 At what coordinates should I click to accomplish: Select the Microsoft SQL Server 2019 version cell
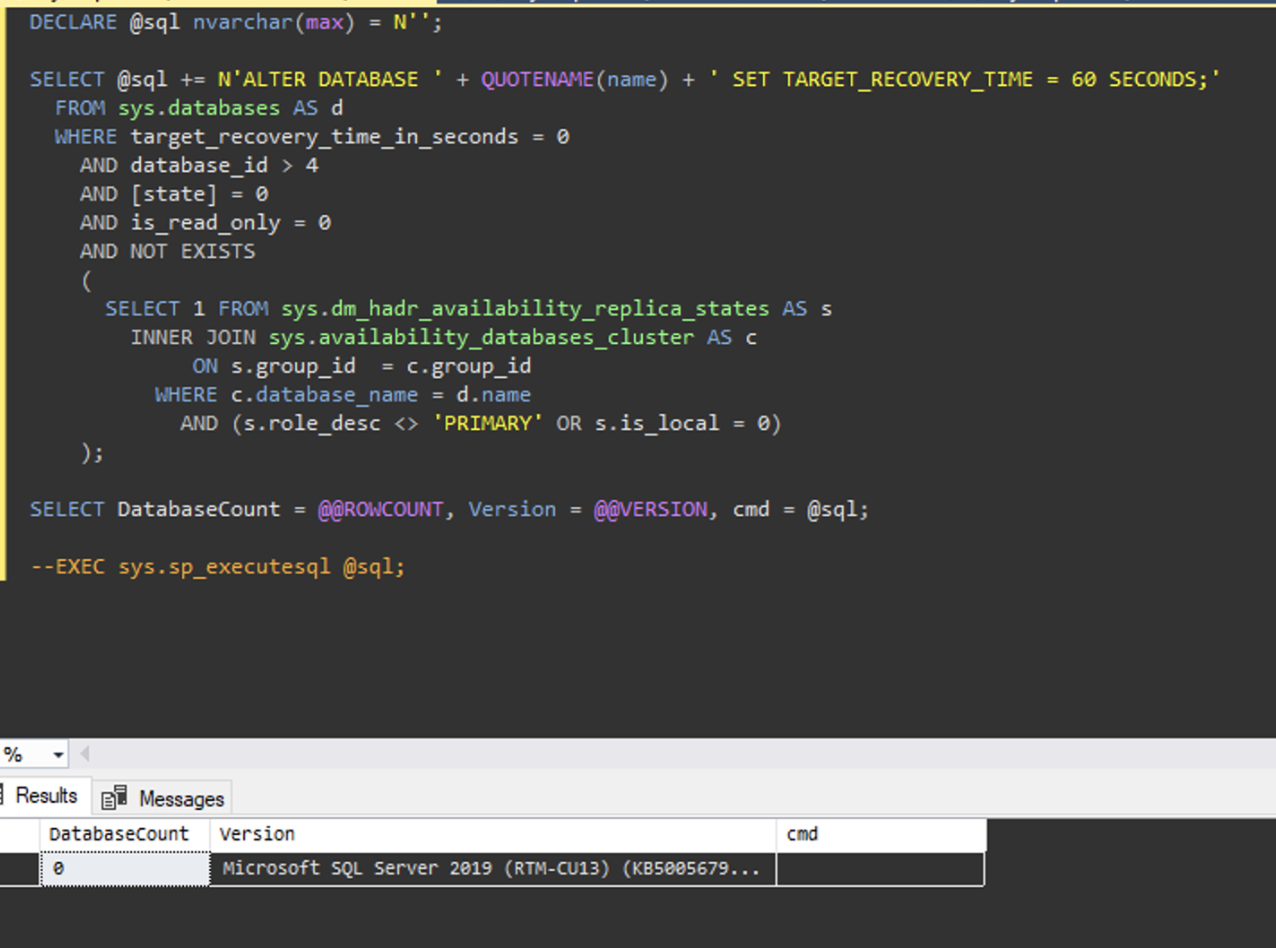(490, 868)
